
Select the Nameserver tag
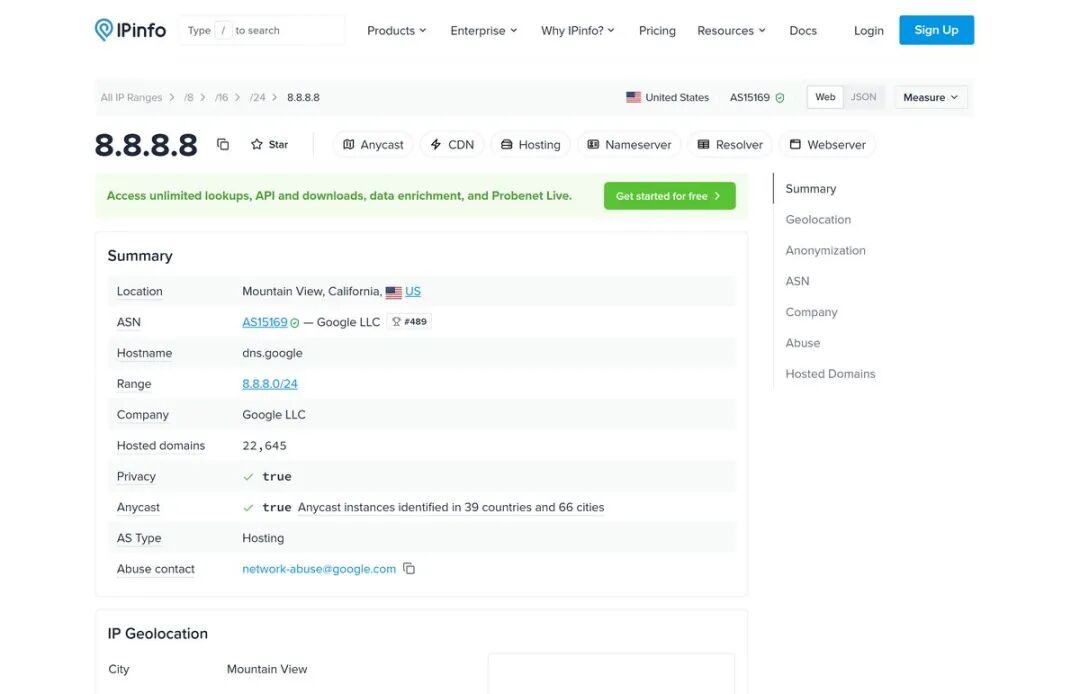pyautogui.click(x=629, y=145)
